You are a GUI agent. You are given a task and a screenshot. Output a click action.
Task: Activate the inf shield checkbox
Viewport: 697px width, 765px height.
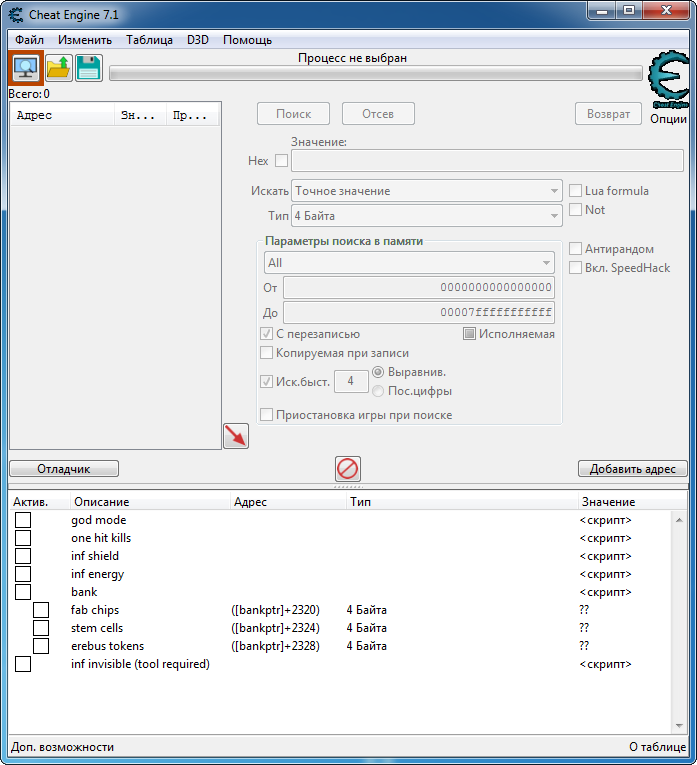click(23, 556)
